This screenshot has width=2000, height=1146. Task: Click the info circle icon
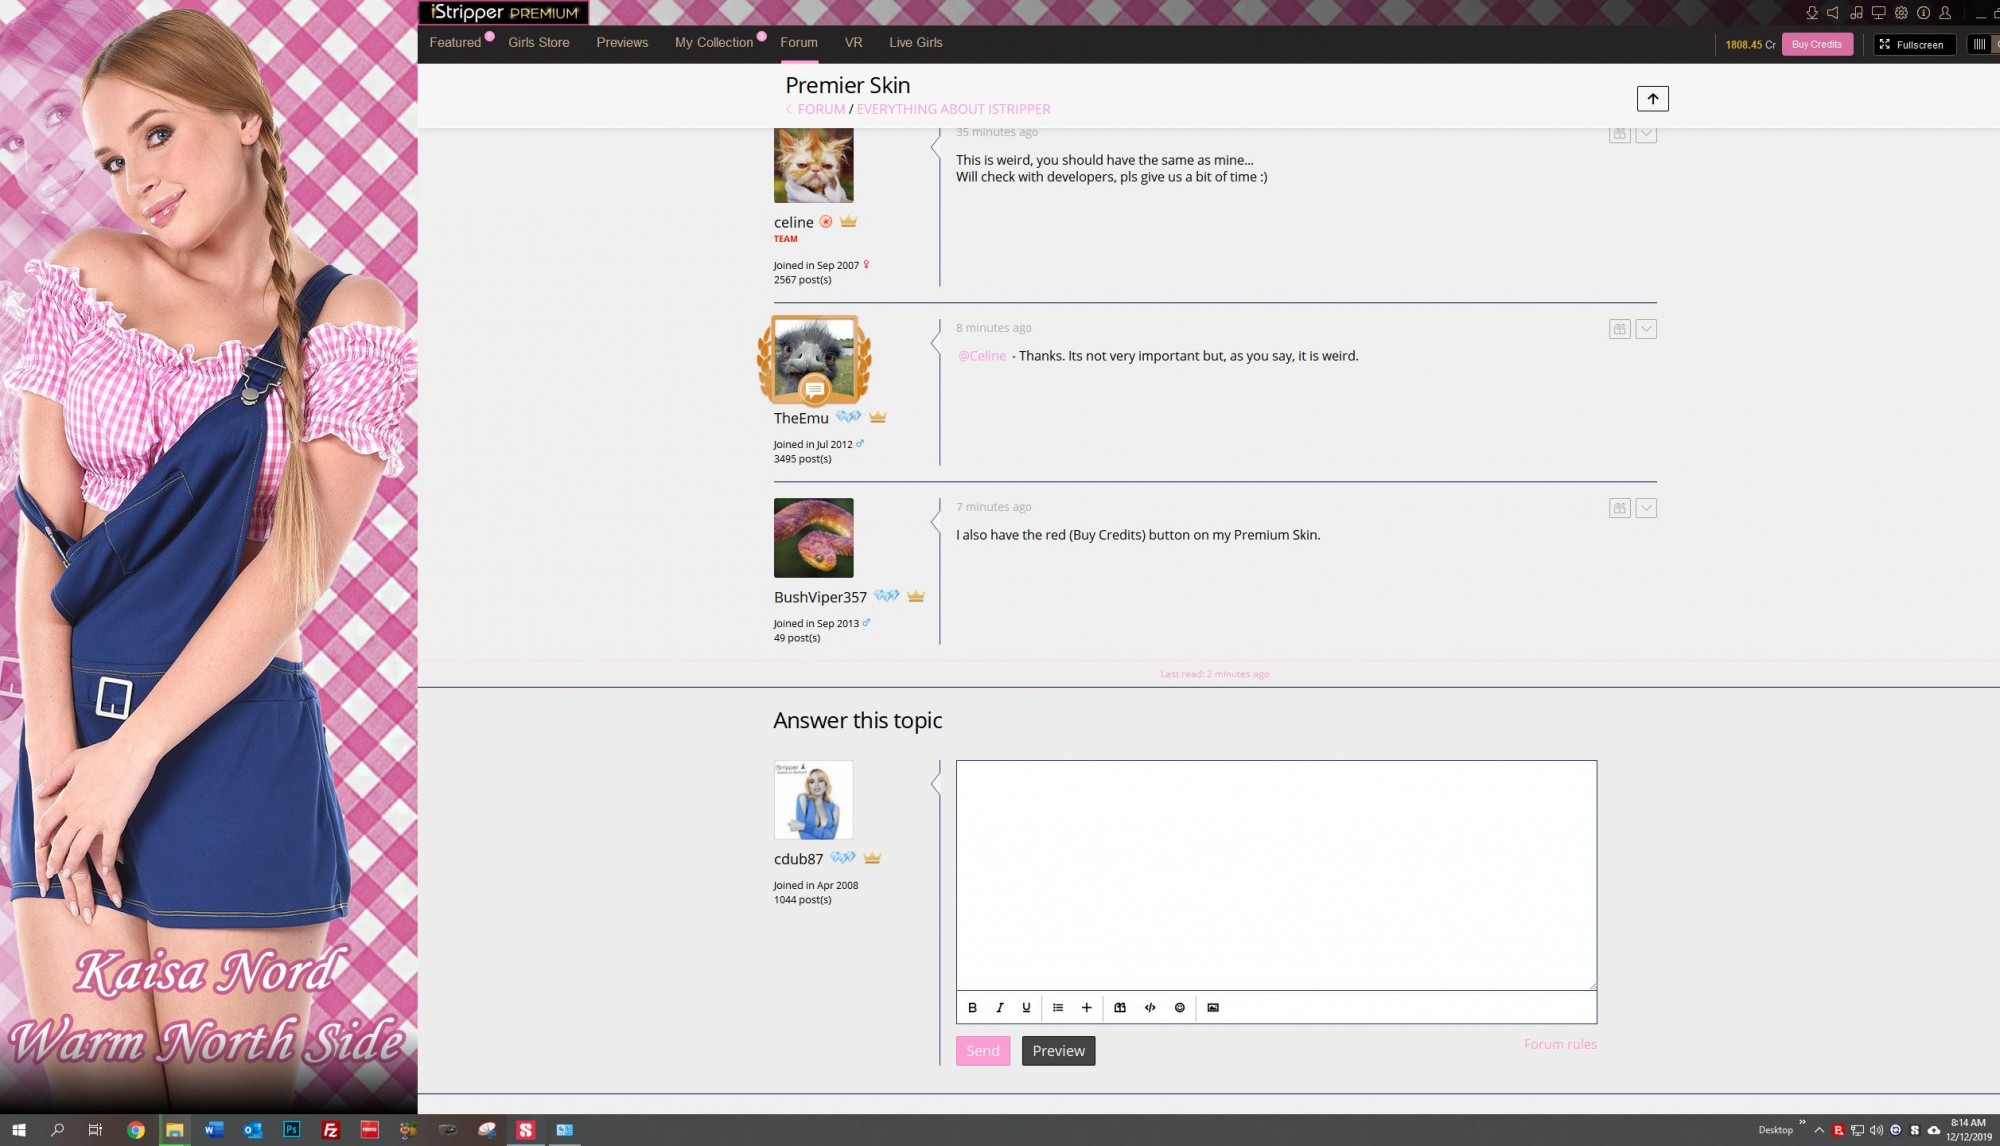tap(1923, 13)
